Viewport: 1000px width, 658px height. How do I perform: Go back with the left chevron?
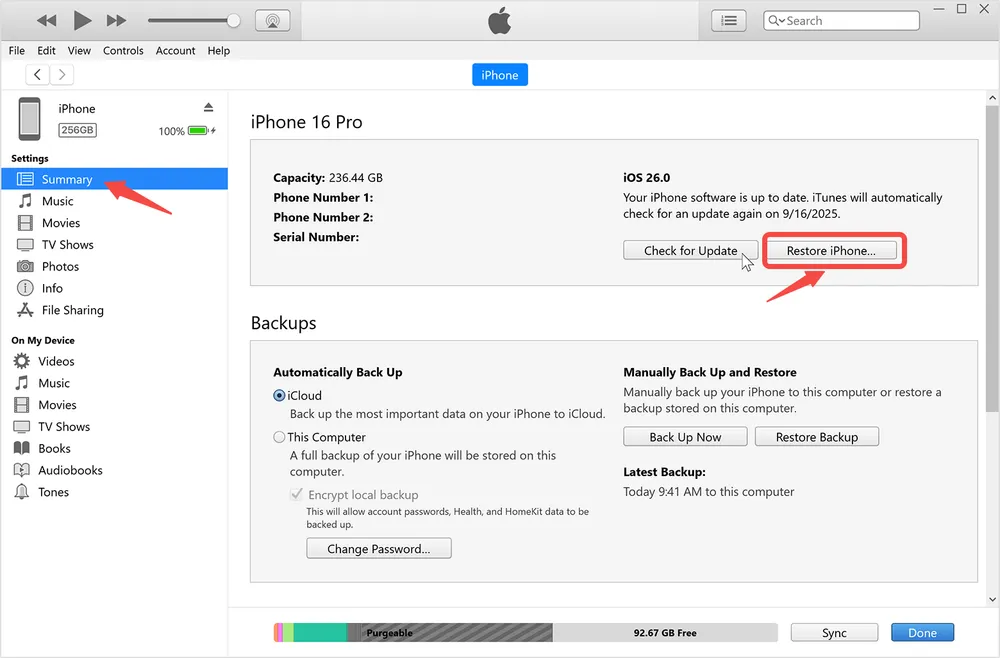click(x=38, y=75)
